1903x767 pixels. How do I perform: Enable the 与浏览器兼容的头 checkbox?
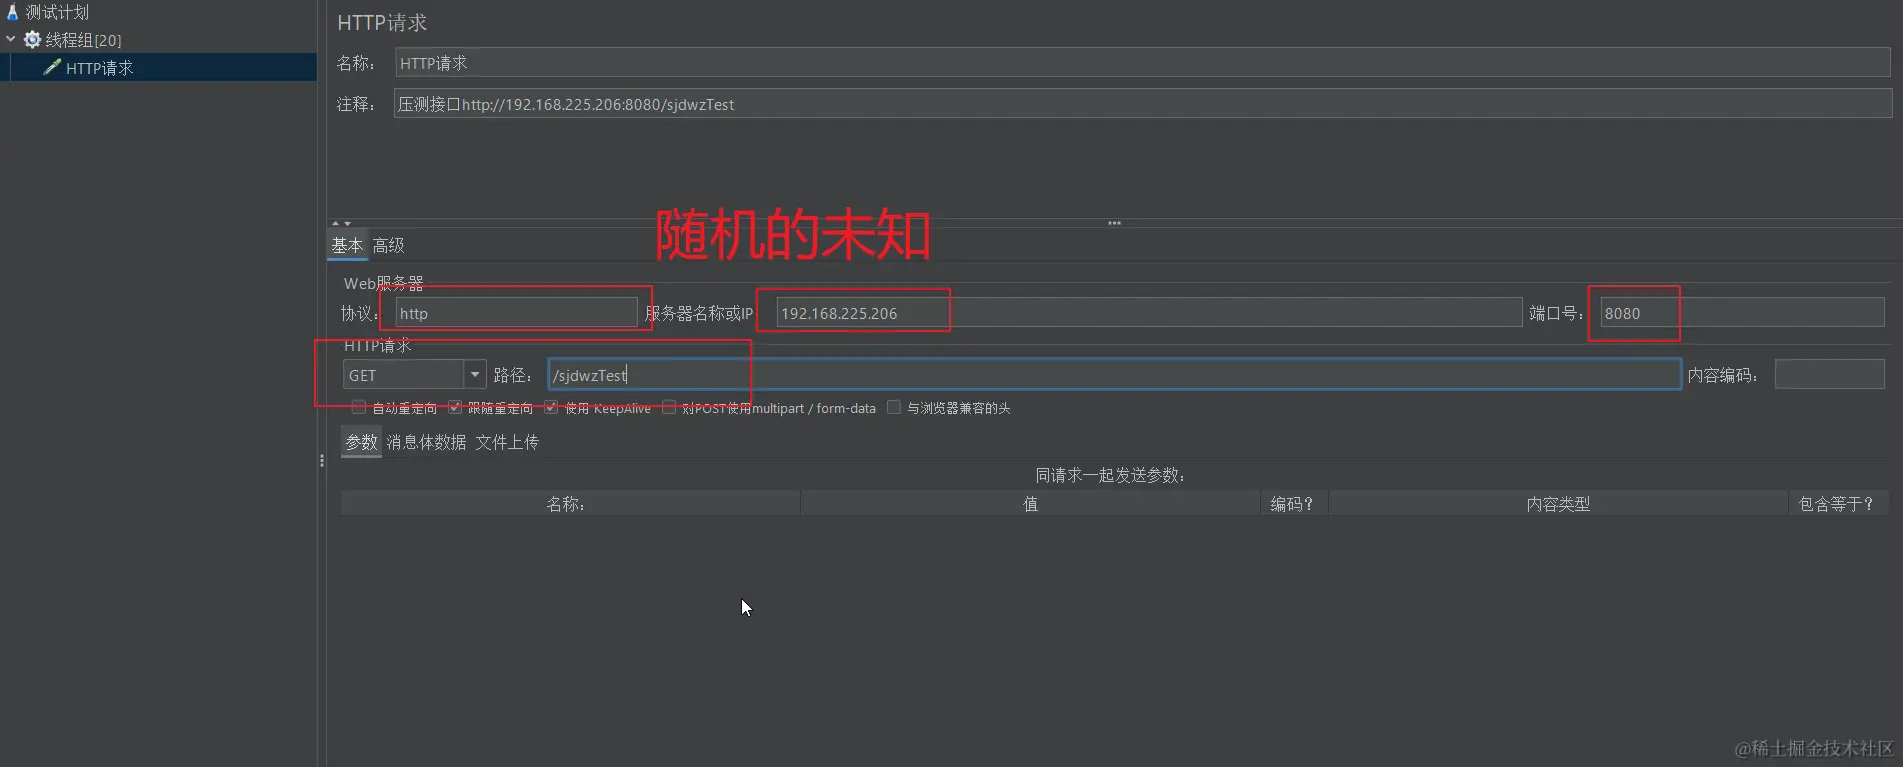[894, 407]
